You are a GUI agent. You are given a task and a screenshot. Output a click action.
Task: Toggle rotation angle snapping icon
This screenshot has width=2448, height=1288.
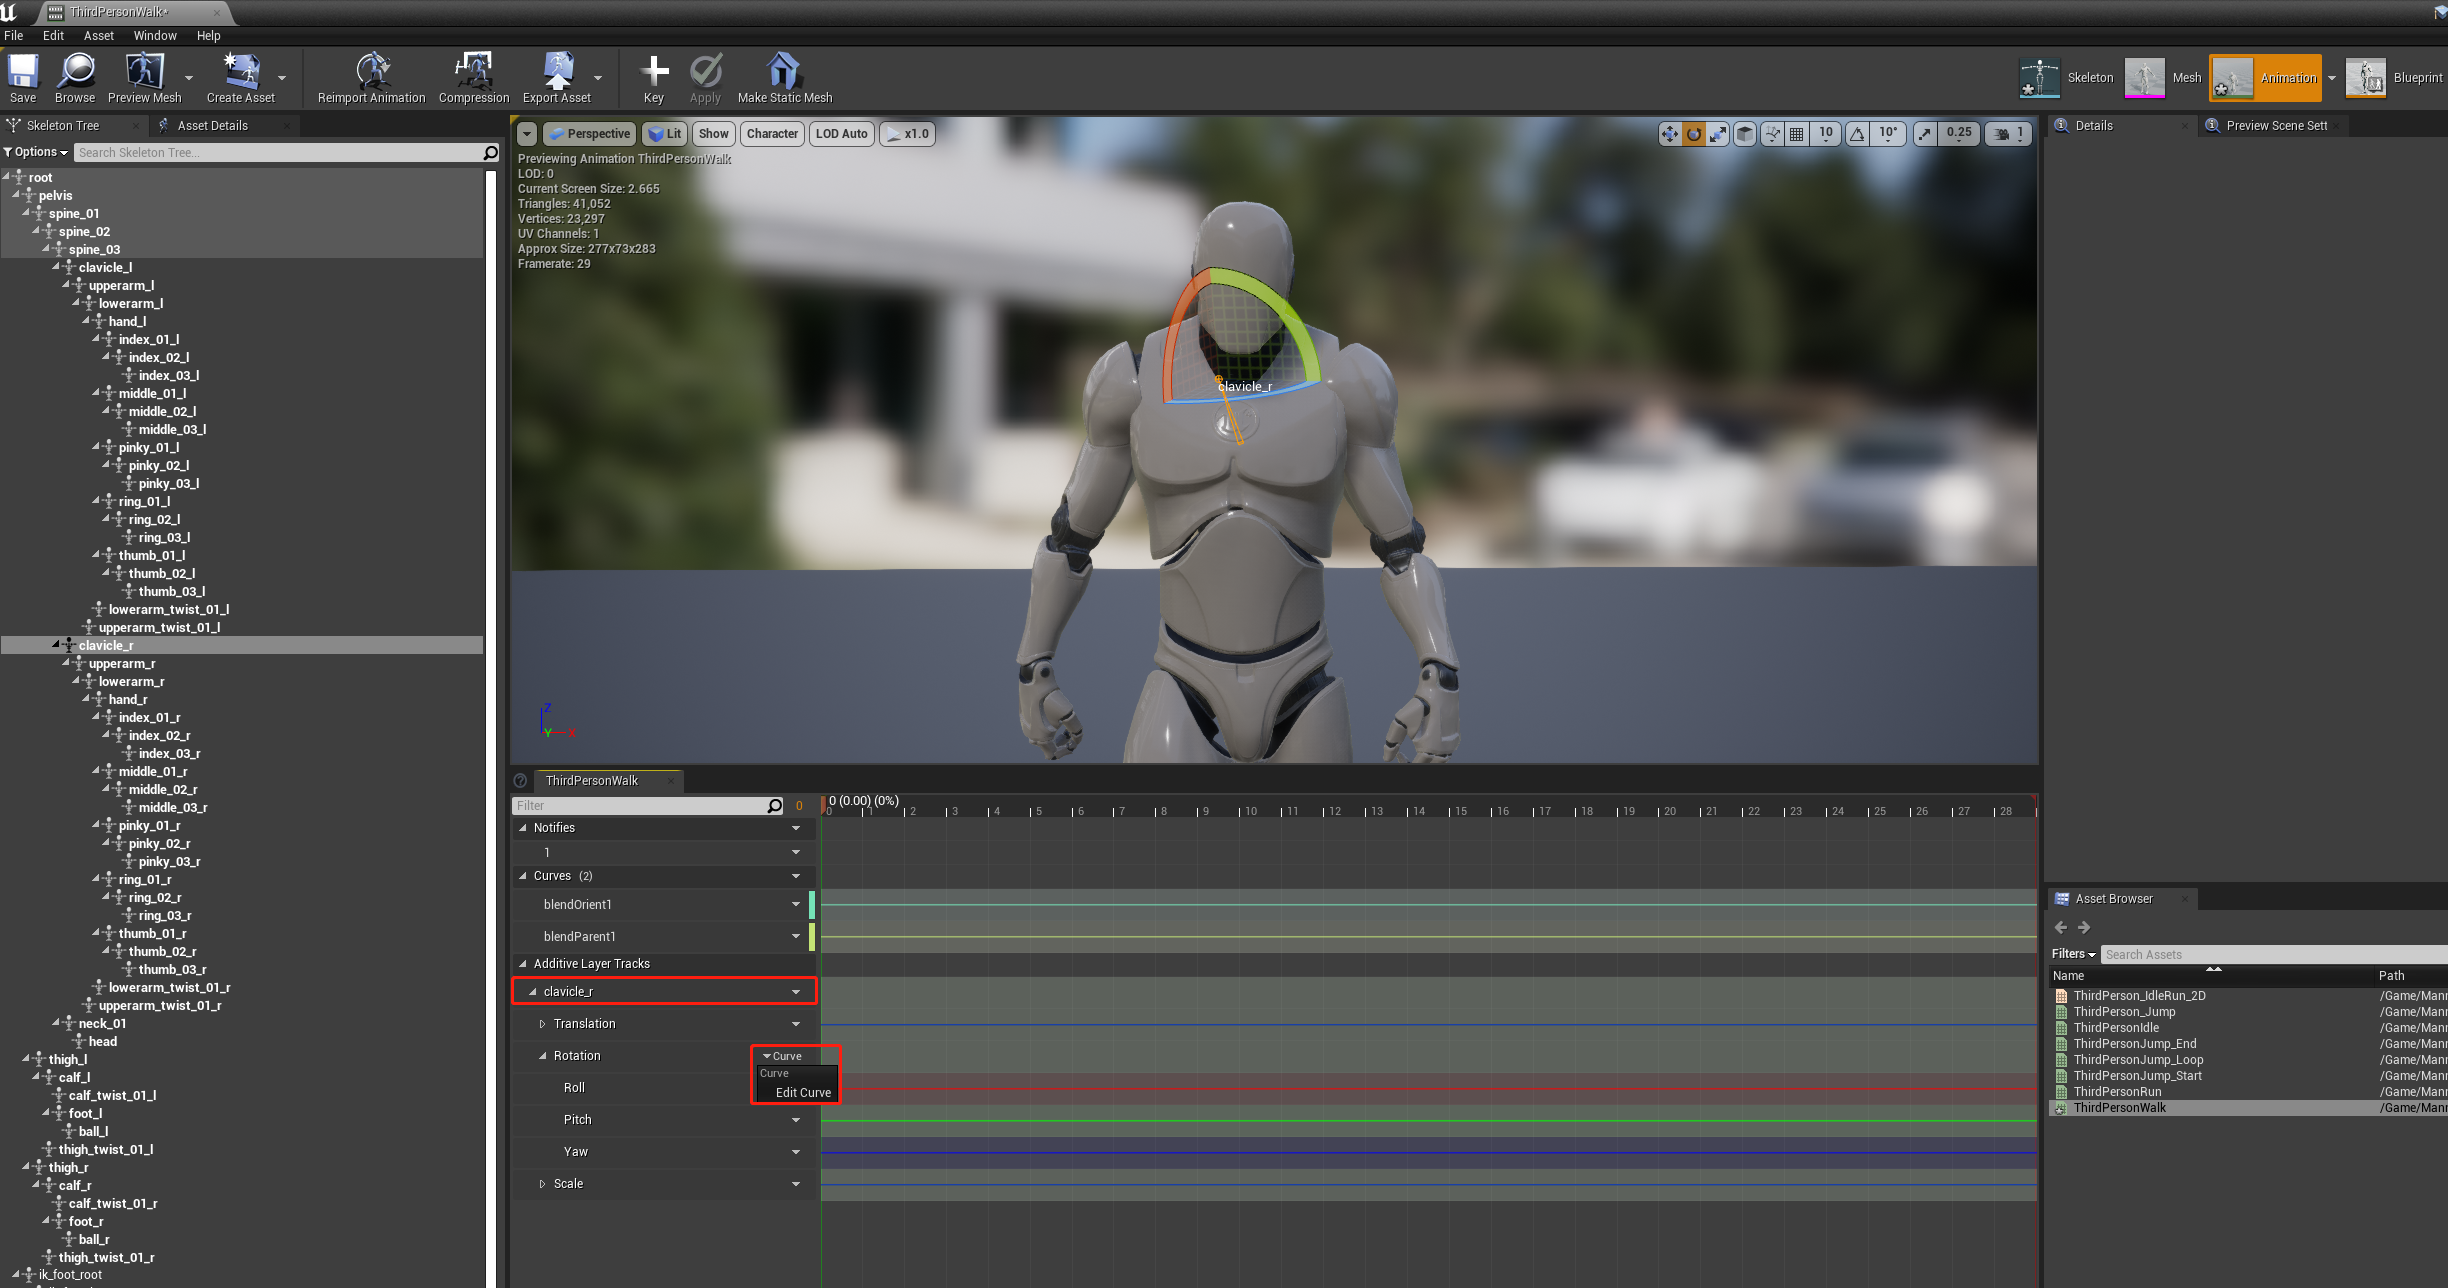click(x=1857, y=134)
